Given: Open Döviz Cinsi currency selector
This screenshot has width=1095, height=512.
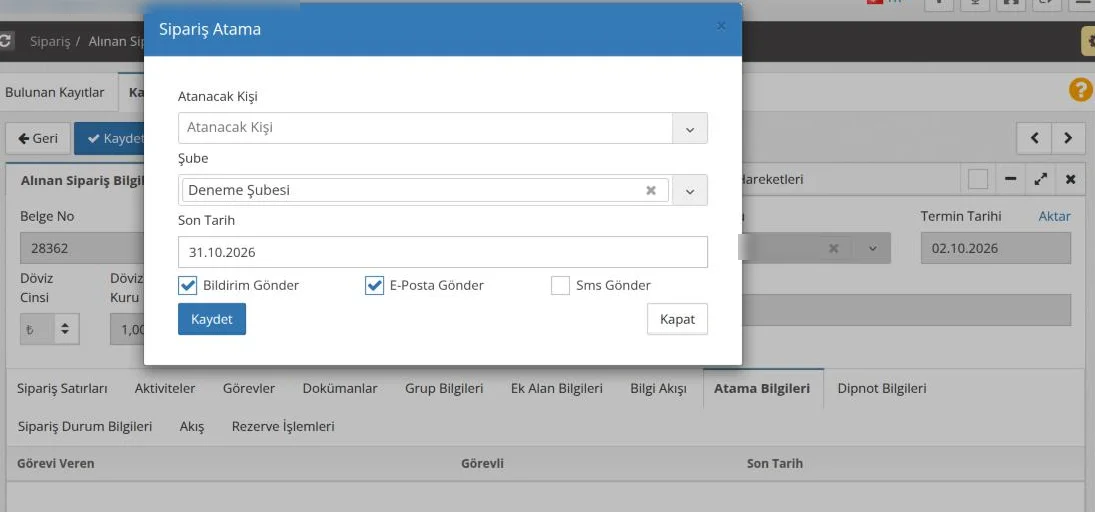Looking at the screenshot, I should pyautogui.click(x=50, y=329).
